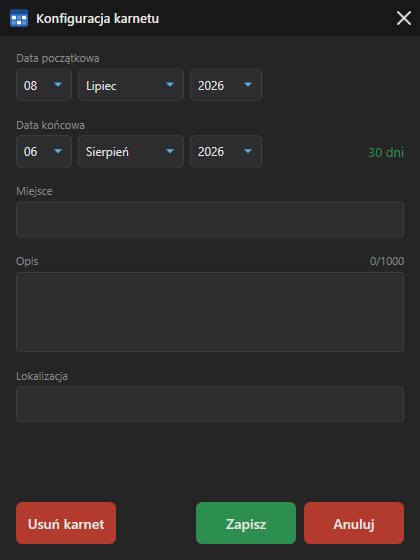
Task: Open the start date year dropdown
Action: [x=226, y=85]
